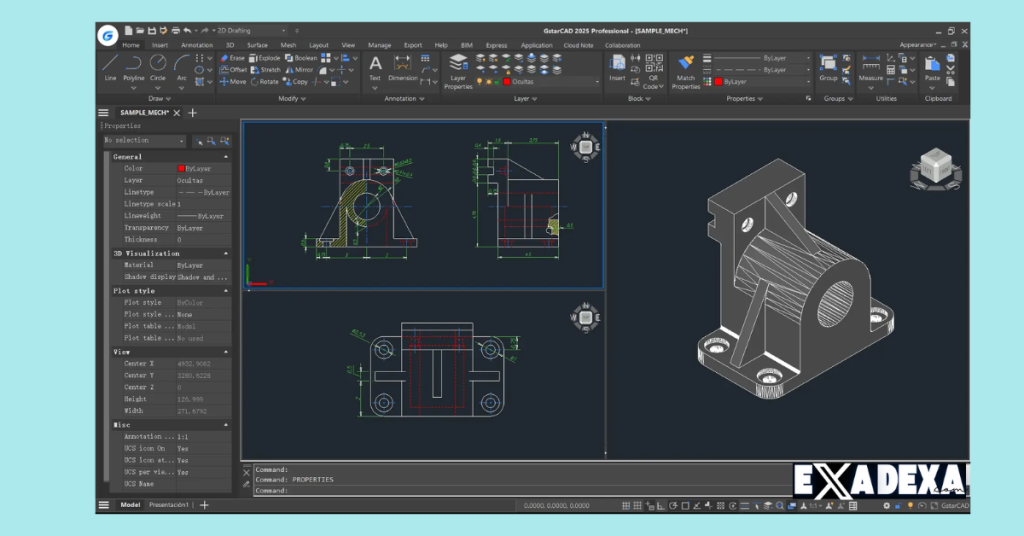Open the 2D Drafting workspace dropdown

pos(251,31)
